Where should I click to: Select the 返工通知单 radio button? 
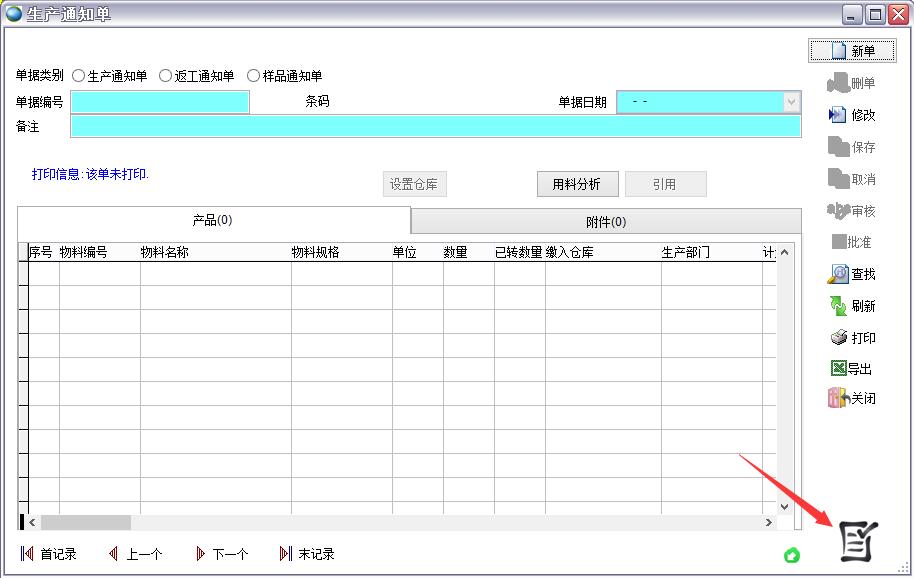[x=166, y=76]
